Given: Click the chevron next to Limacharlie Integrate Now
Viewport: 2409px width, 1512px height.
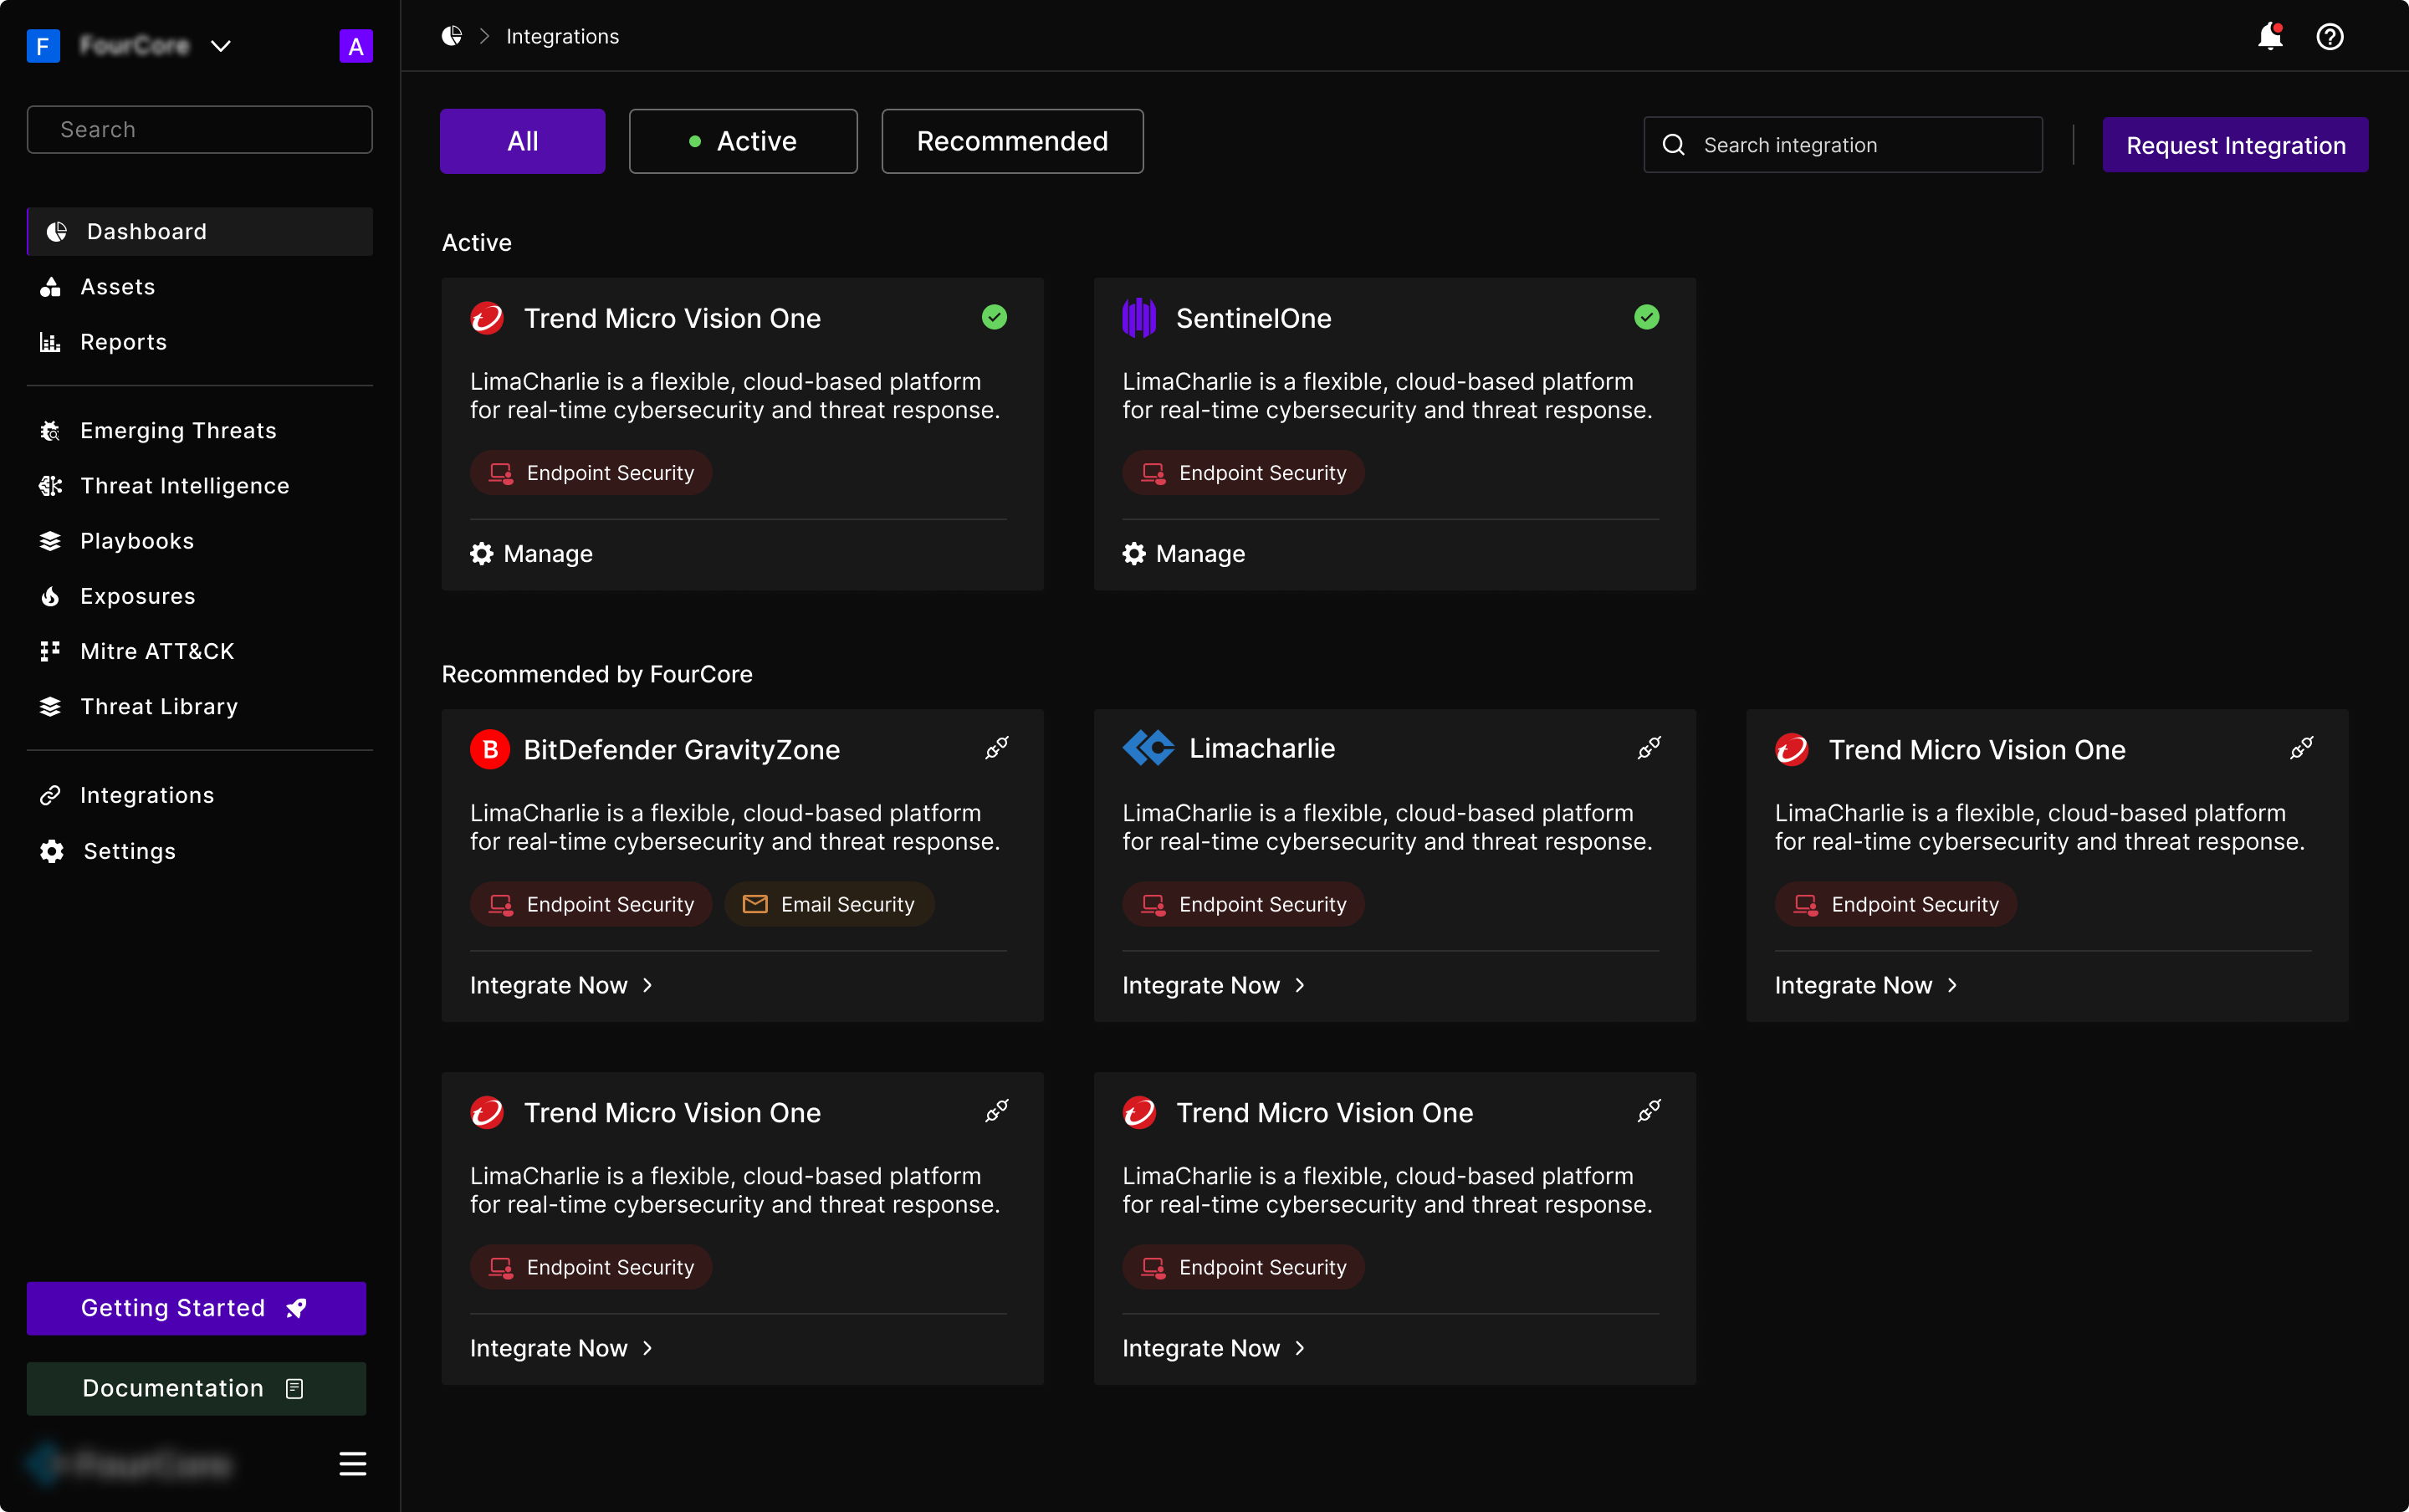Looking at the screenshot, I should point(1300,985).
